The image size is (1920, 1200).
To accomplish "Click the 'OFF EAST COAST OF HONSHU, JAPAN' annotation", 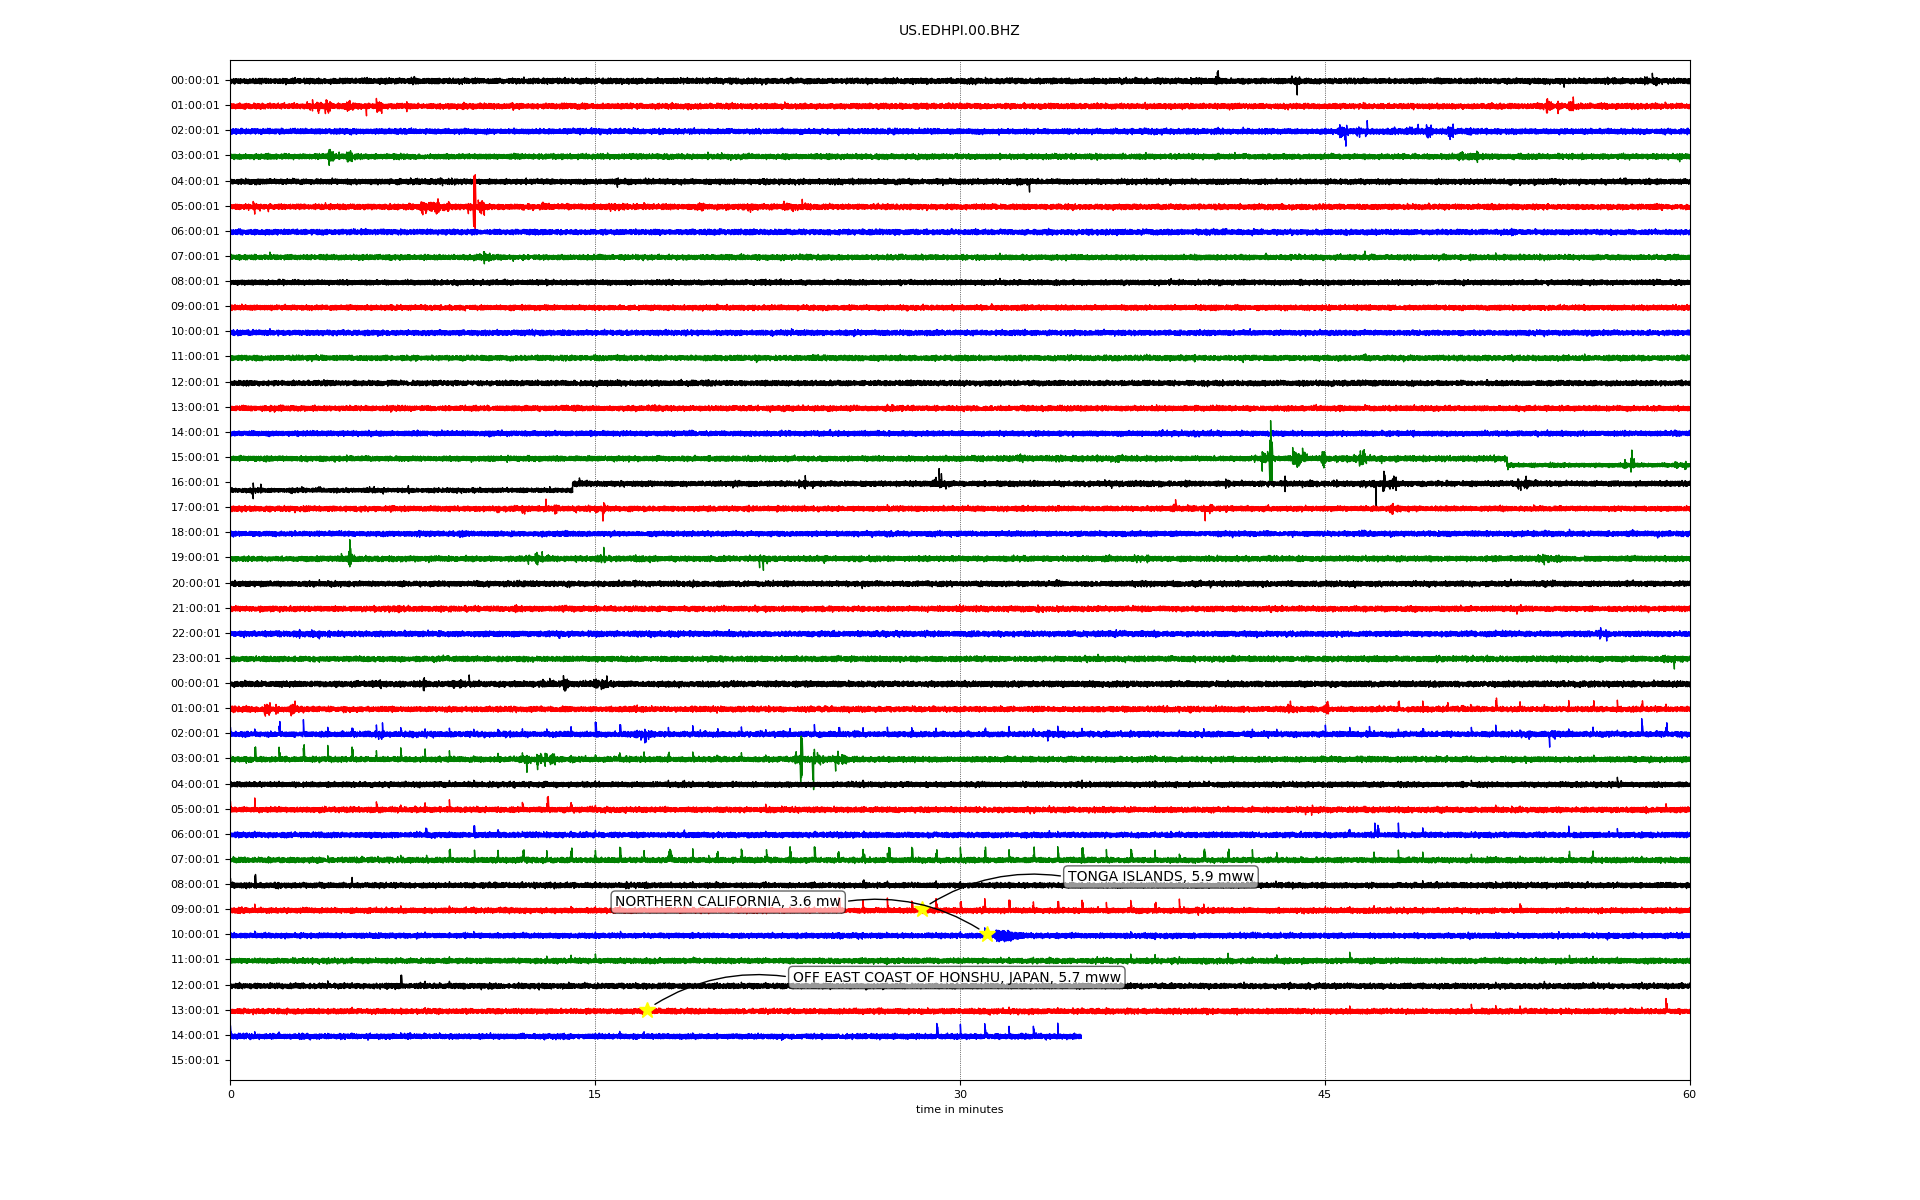I will [x=956, y=977].
